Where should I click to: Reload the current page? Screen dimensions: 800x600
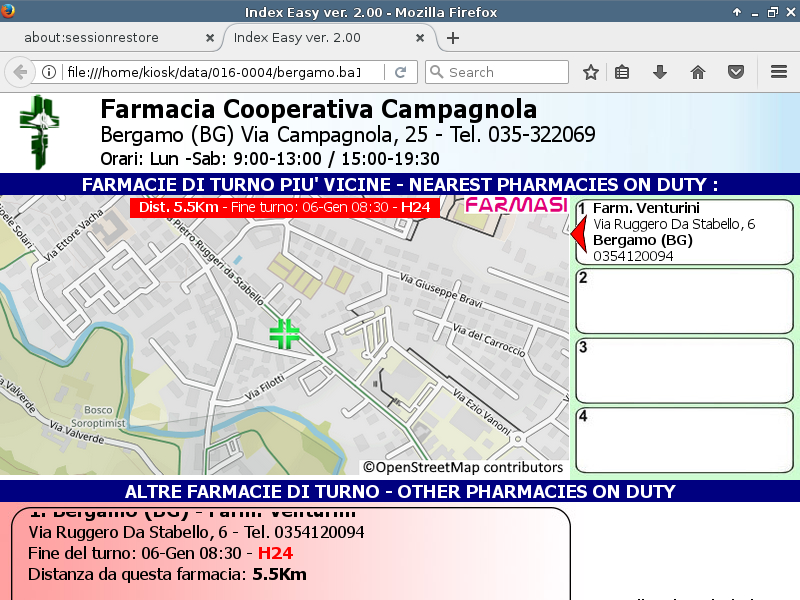(x=400, y=72)
